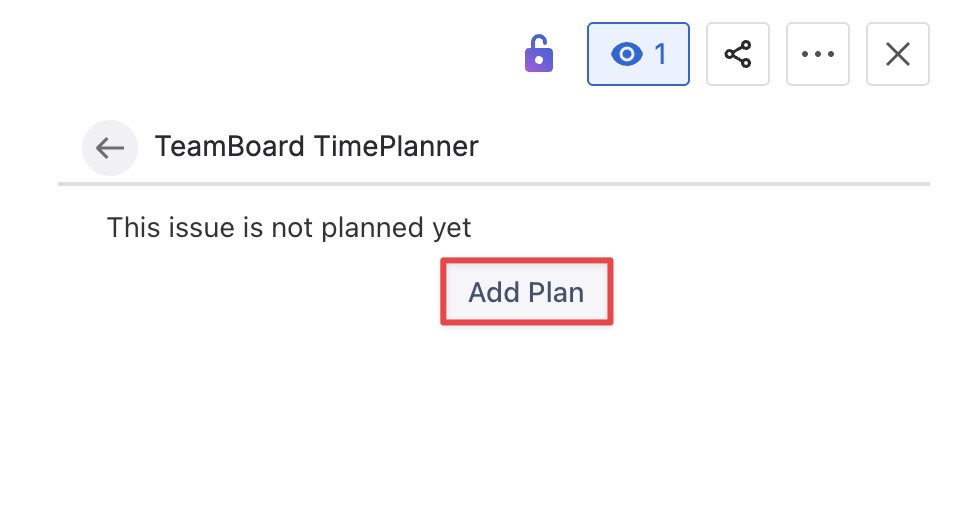972x522 pixels.
Task: Close the issue panel with X
Action: coord(898,54)
